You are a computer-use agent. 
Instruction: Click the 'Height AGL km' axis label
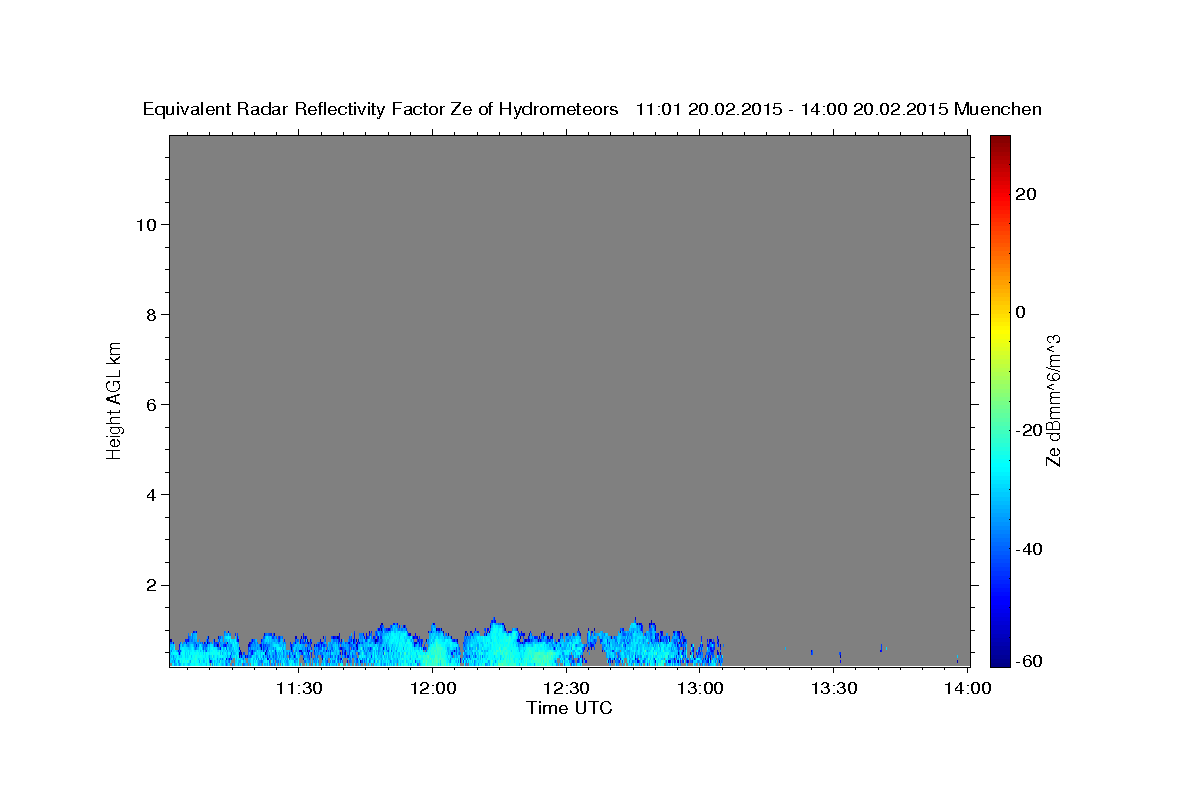(x=115, y=399)
